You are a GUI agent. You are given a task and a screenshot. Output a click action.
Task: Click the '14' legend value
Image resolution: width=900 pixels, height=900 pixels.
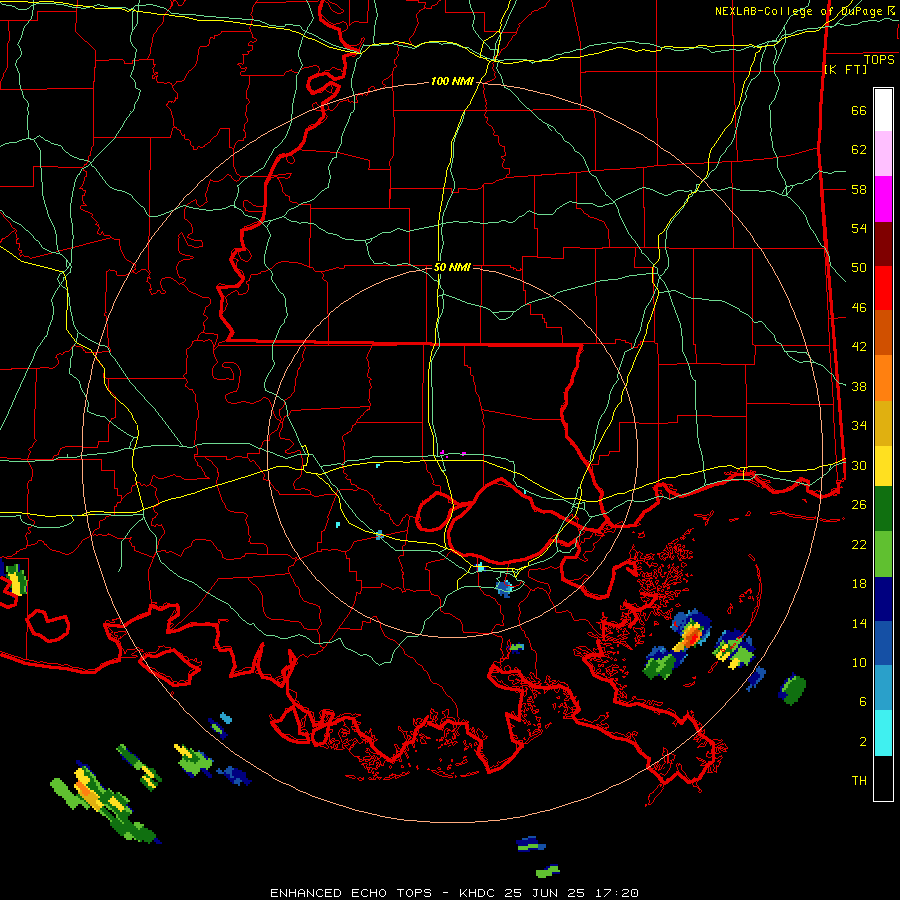tap(859, 623)
